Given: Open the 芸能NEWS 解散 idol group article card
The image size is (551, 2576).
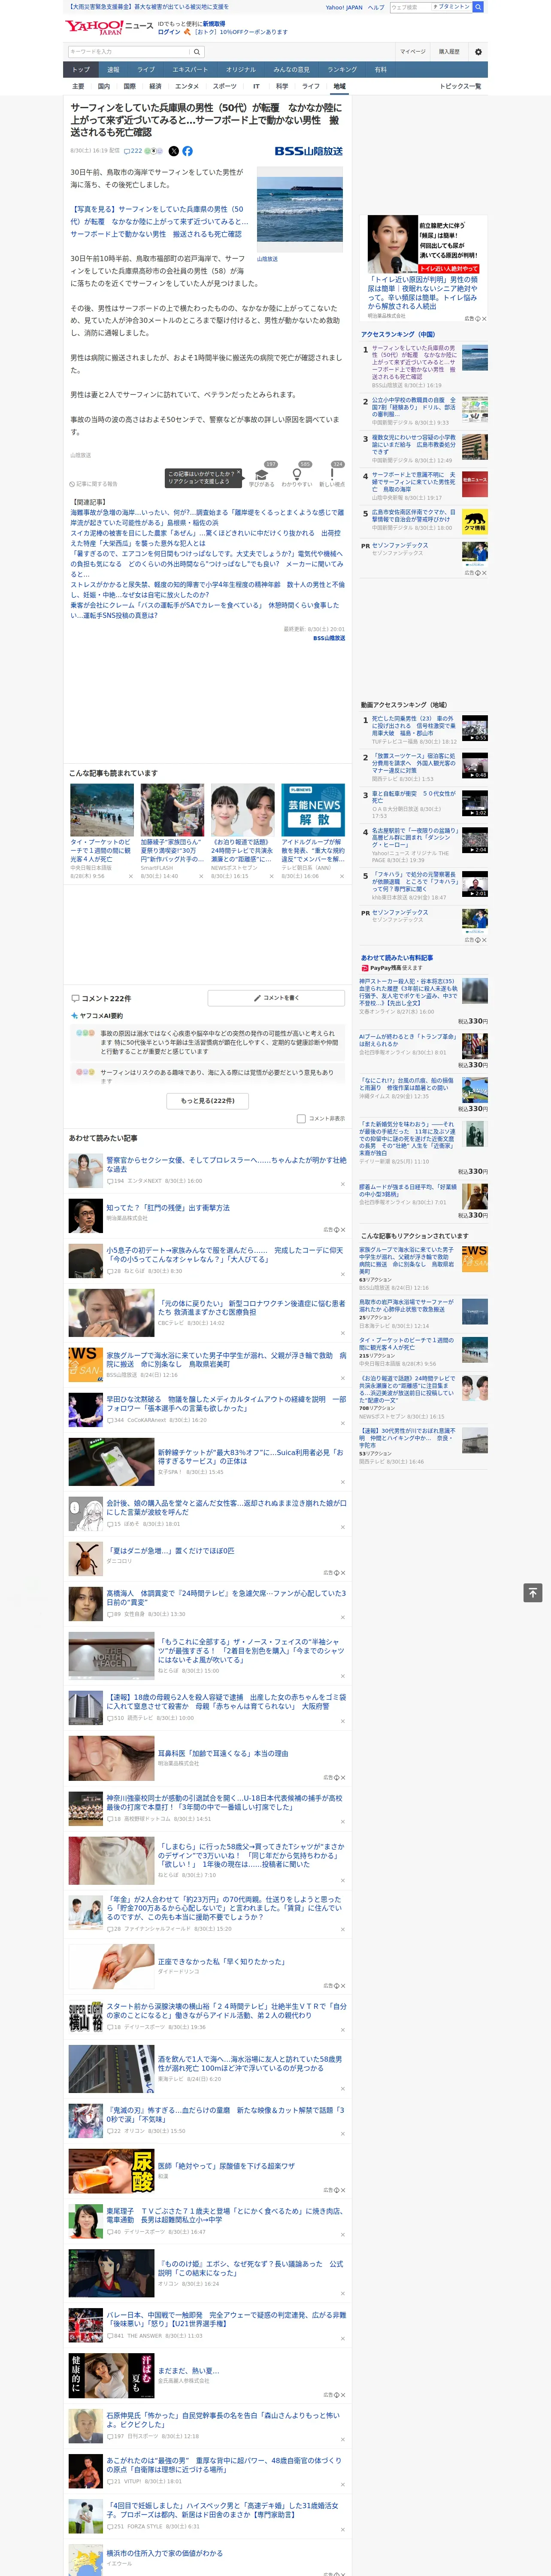Looking at the screenshot, I should pyautogui.click(x=313, y=831).
